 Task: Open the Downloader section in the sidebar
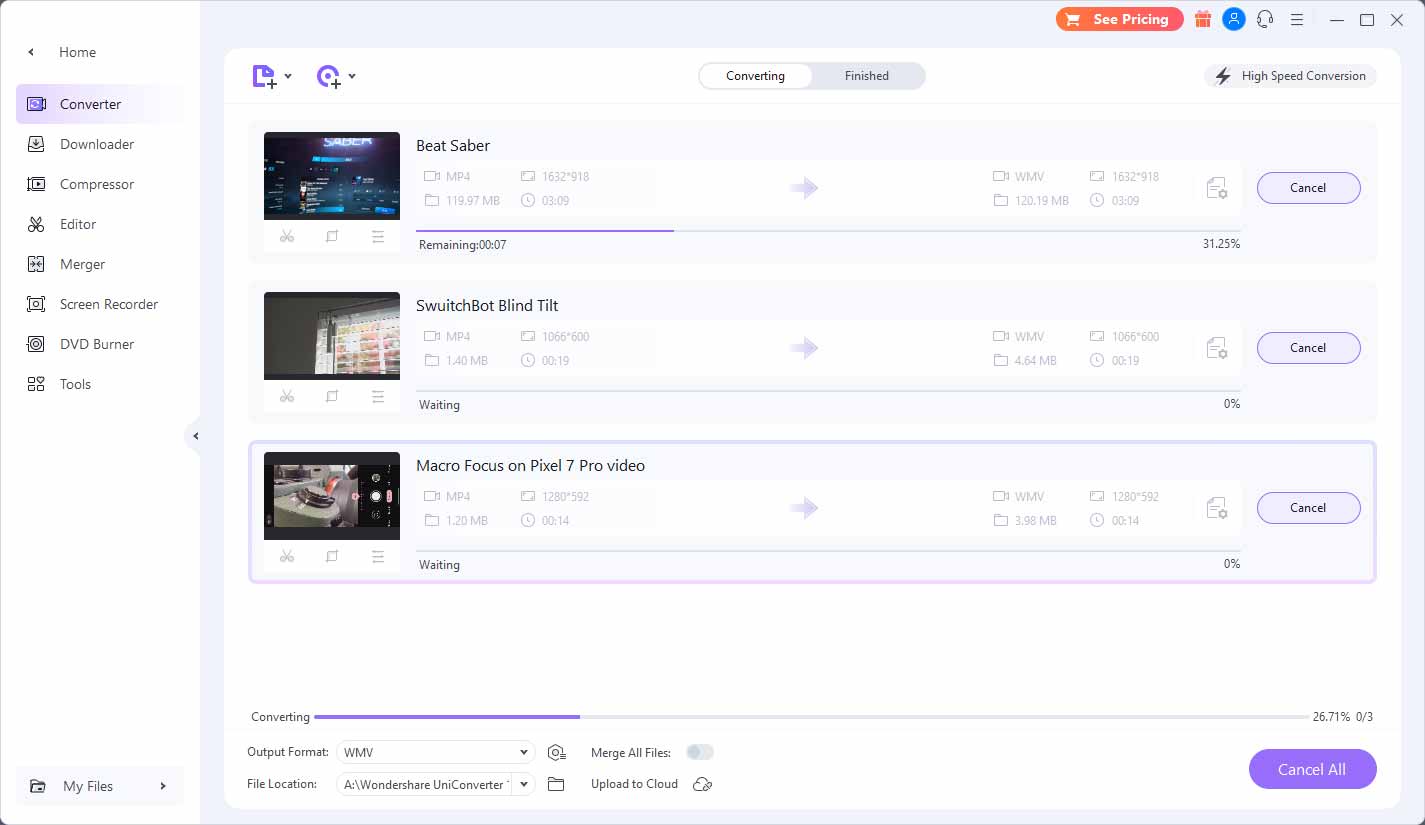point(96,144)
